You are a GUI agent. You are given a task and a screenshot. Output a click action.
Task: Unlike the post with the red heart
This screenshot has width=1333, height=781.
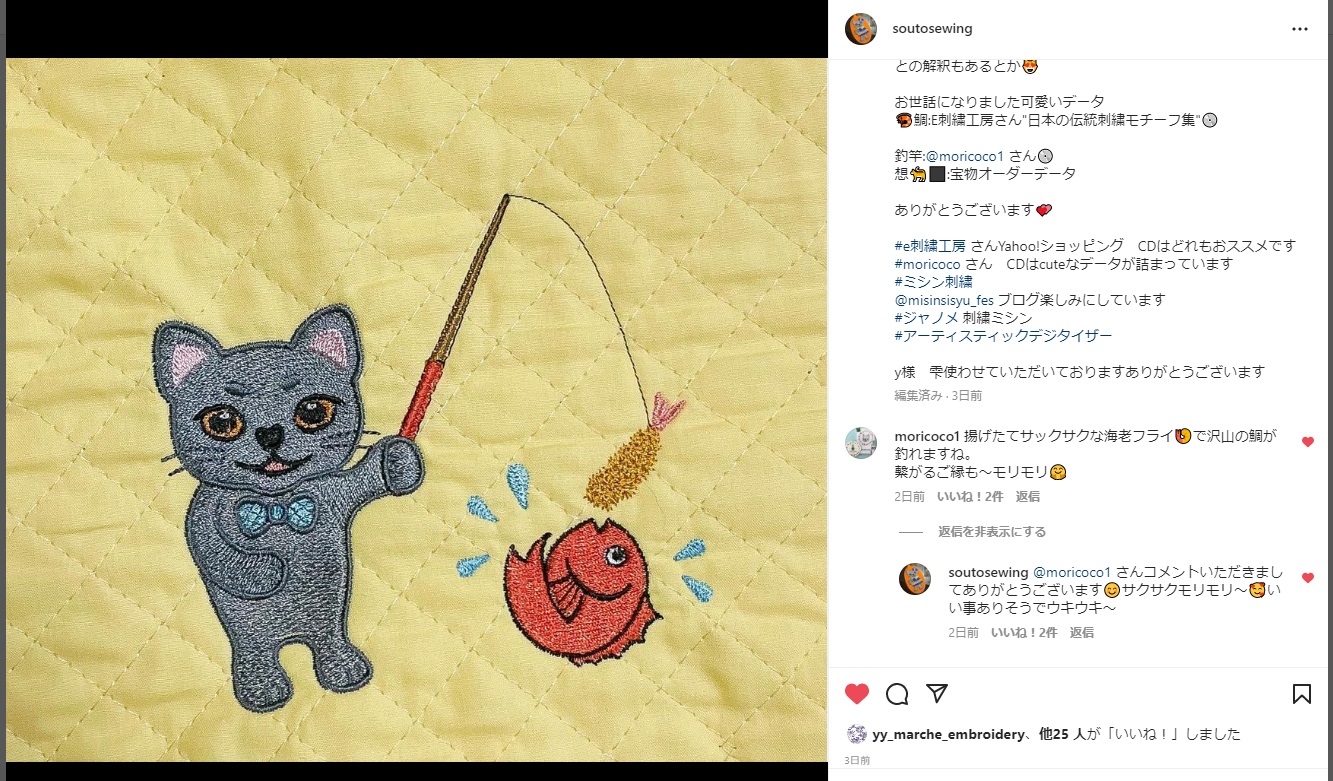pyautogui.click(x=857, y=694)
